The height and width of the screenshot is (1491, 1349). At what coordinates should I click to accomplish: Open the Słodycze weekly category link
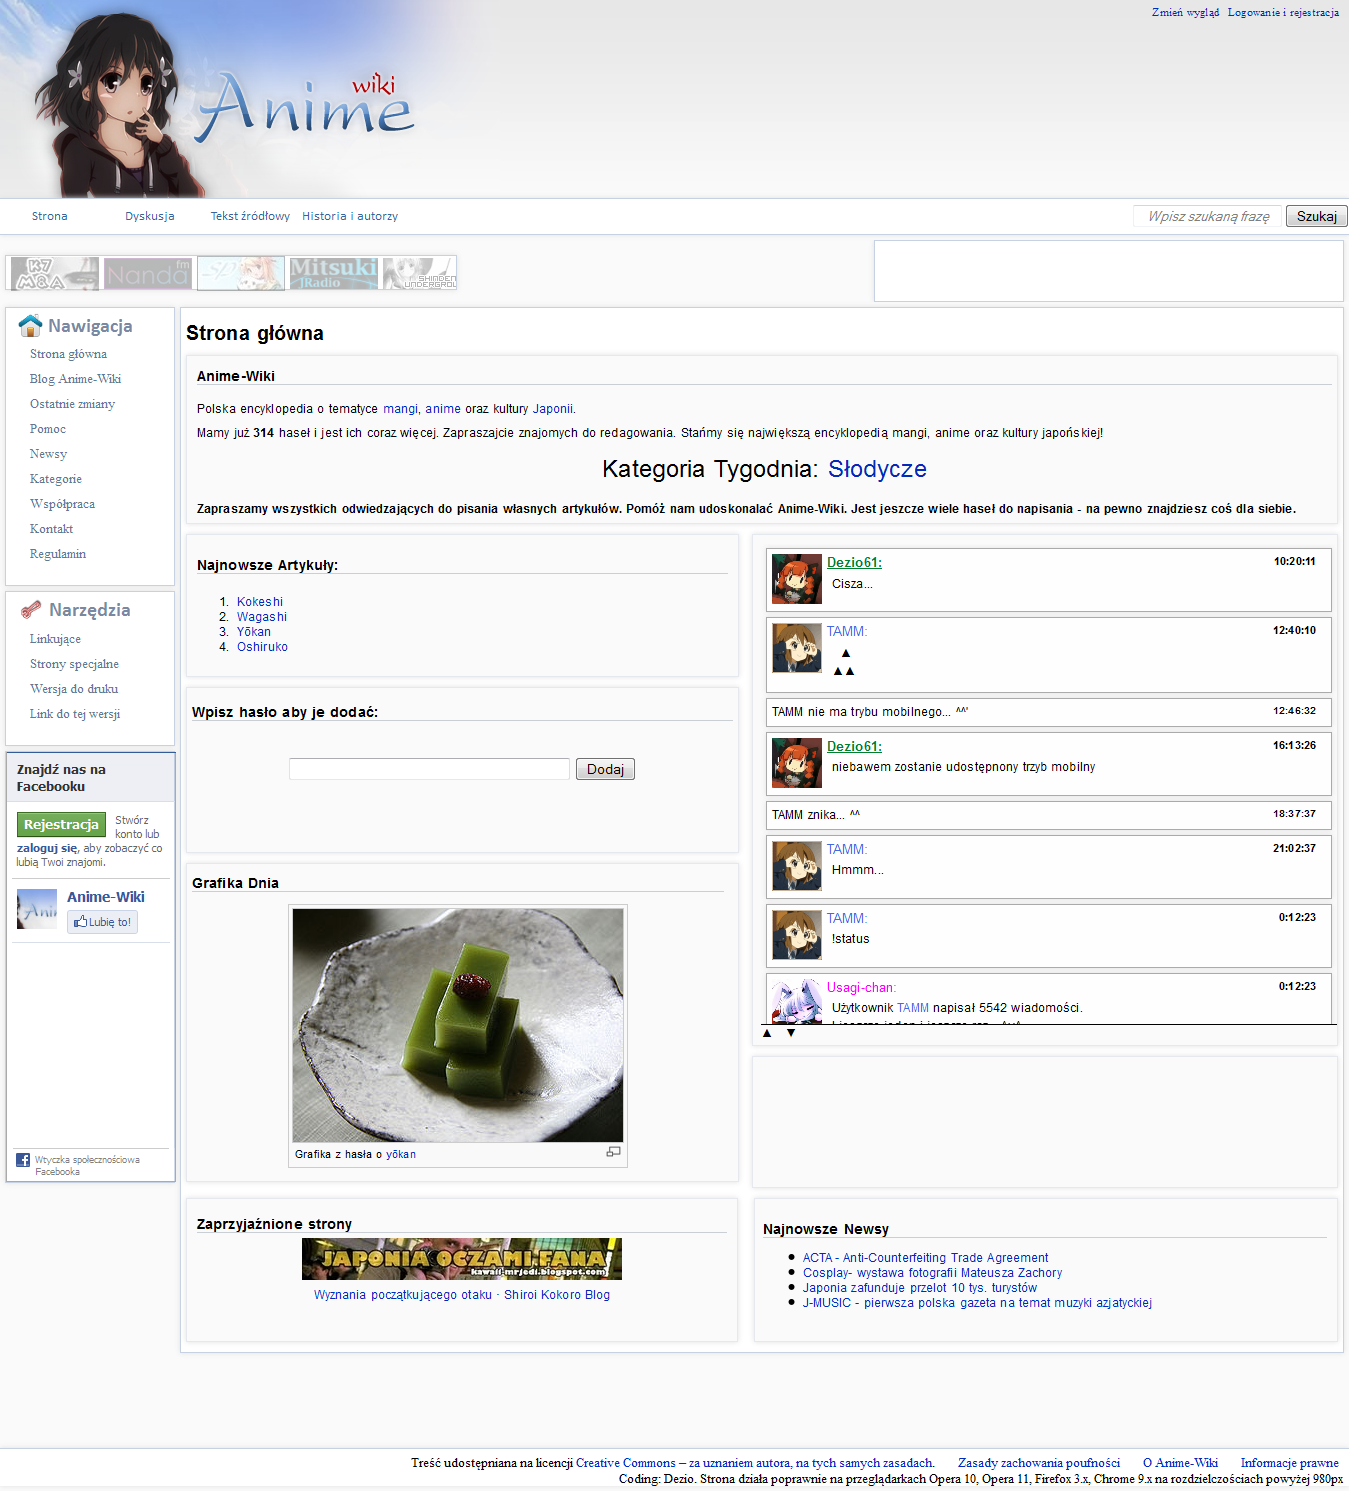click(x=877, y=469)
